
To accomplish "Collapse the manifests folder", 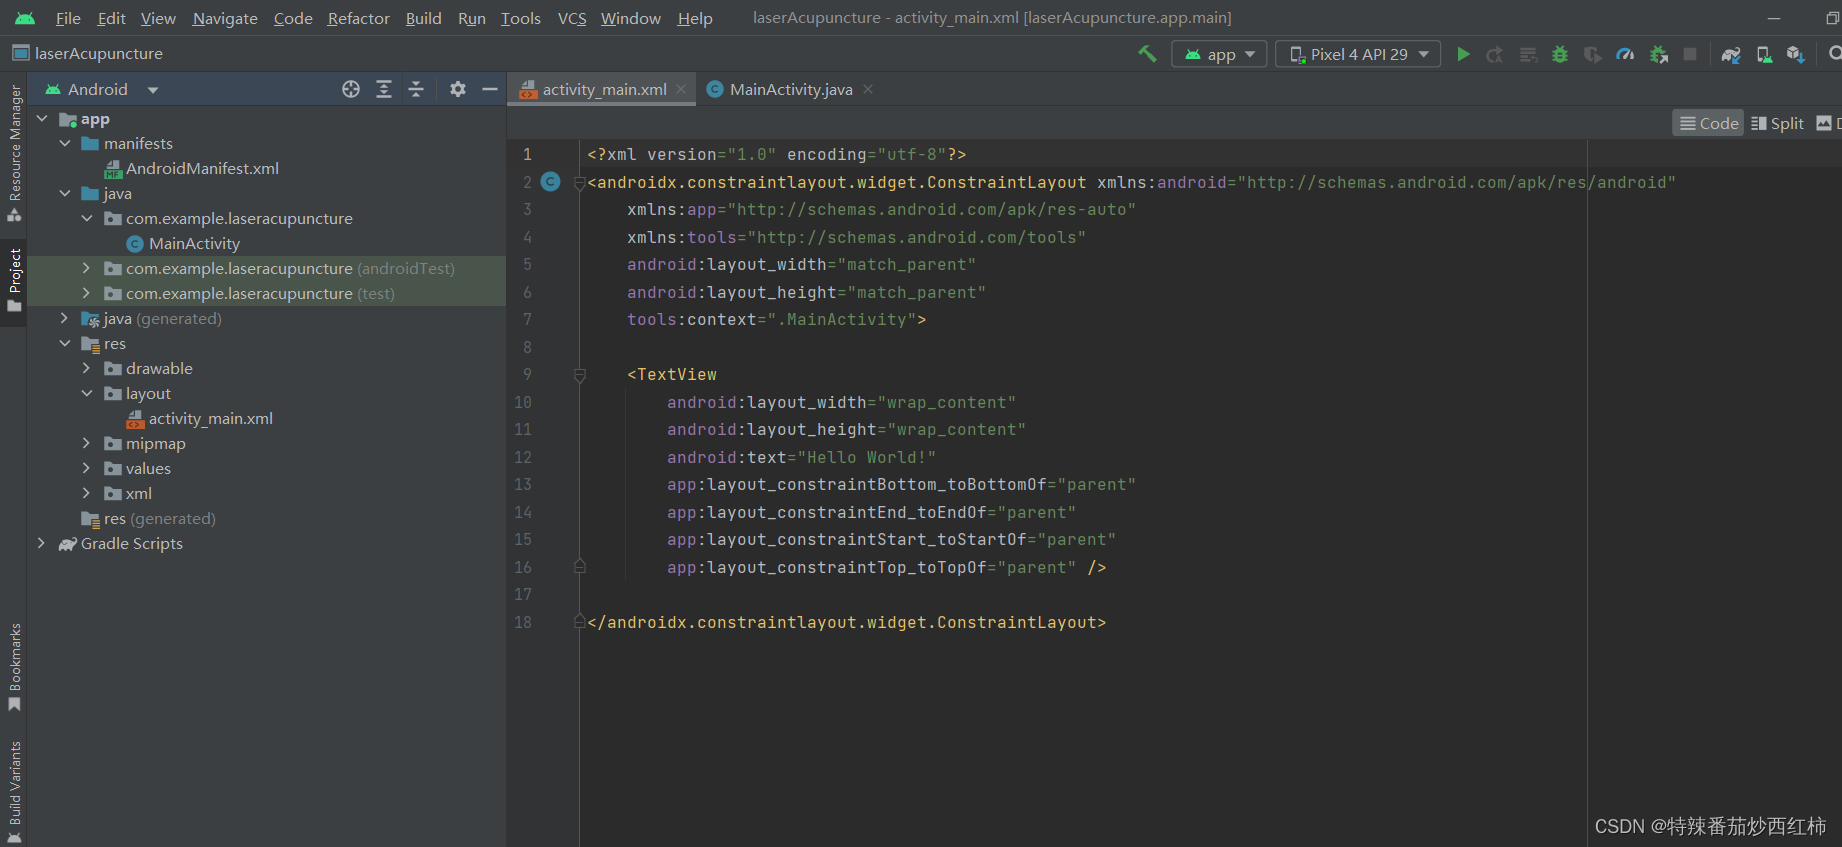I will (65, 143).
